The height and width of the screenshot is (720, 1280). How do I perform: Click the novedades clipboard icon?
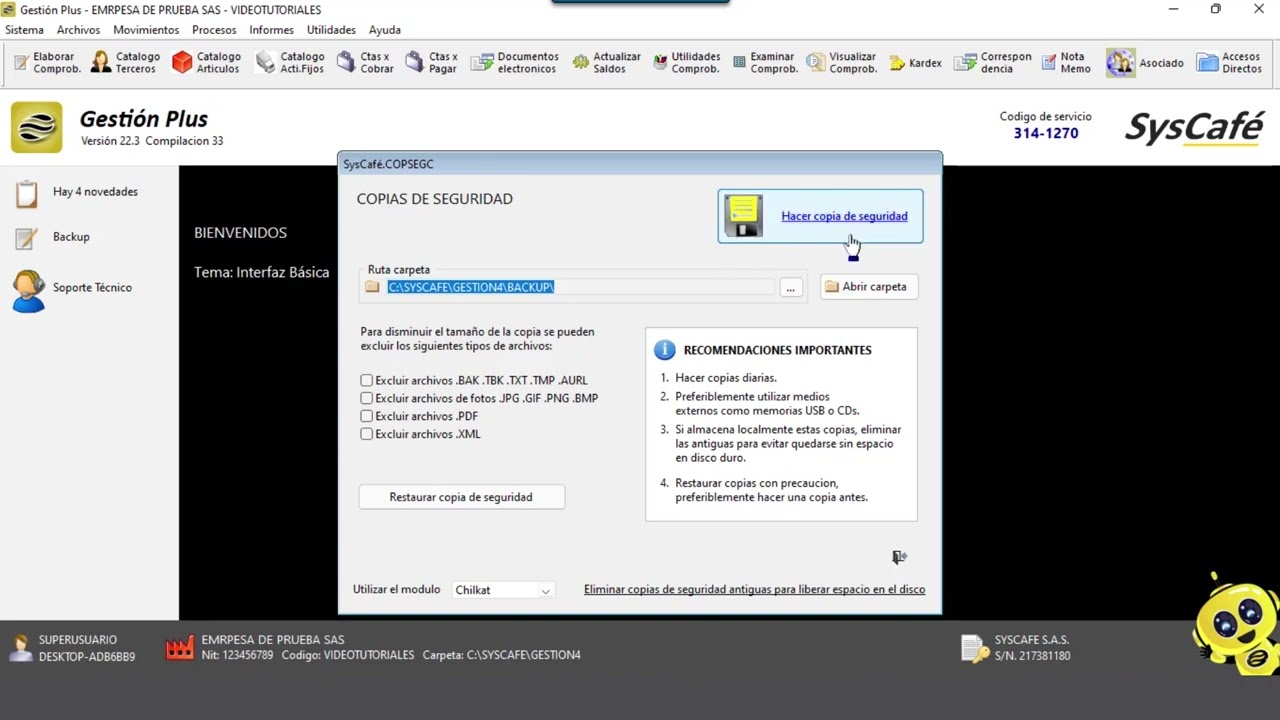coord(27,193)
